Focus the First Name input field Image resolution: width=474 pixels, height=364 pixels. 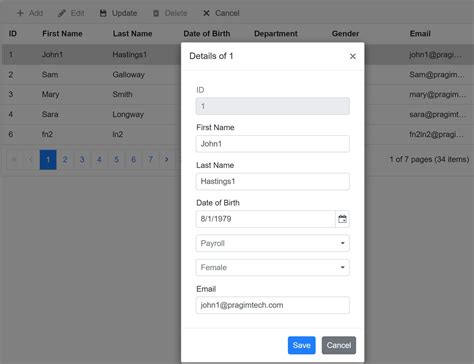(273, 144)
